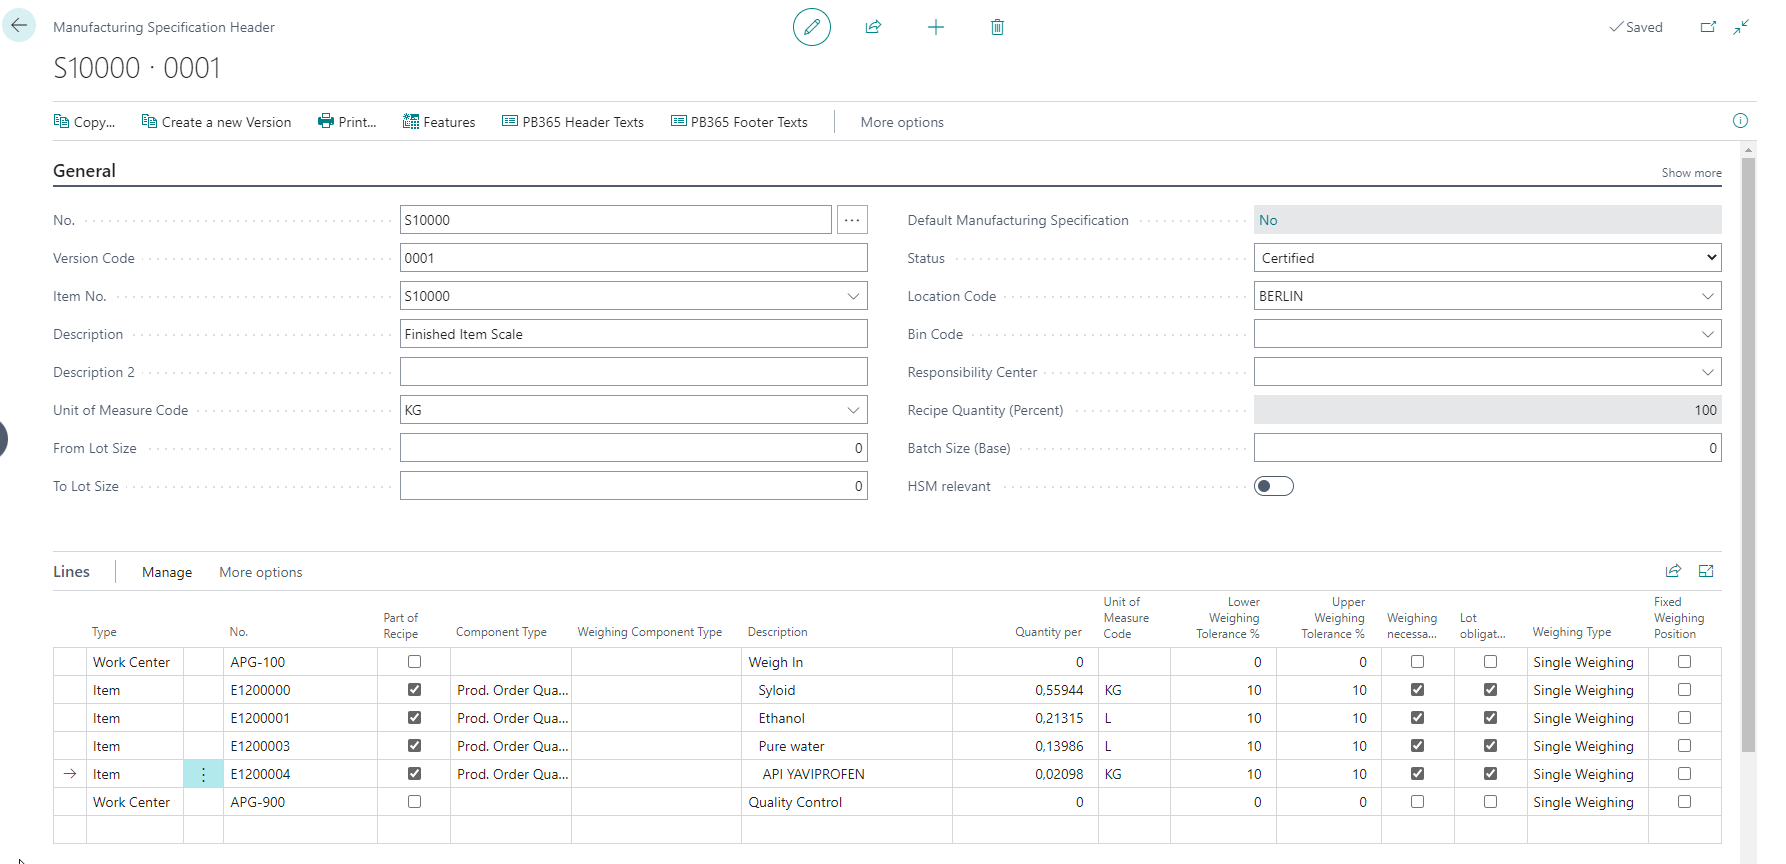Click Show more in General section

1691,173
